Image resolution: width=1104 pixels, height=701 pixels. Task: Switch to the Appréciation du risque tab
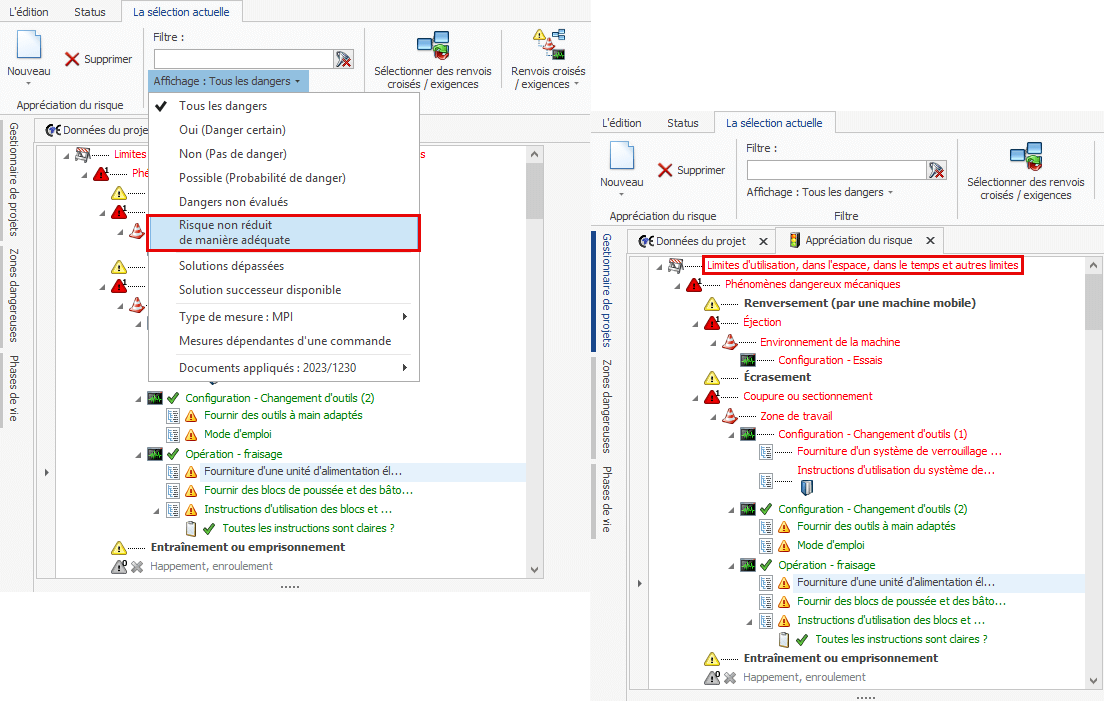pyautogui.click(x=858, y=241)
